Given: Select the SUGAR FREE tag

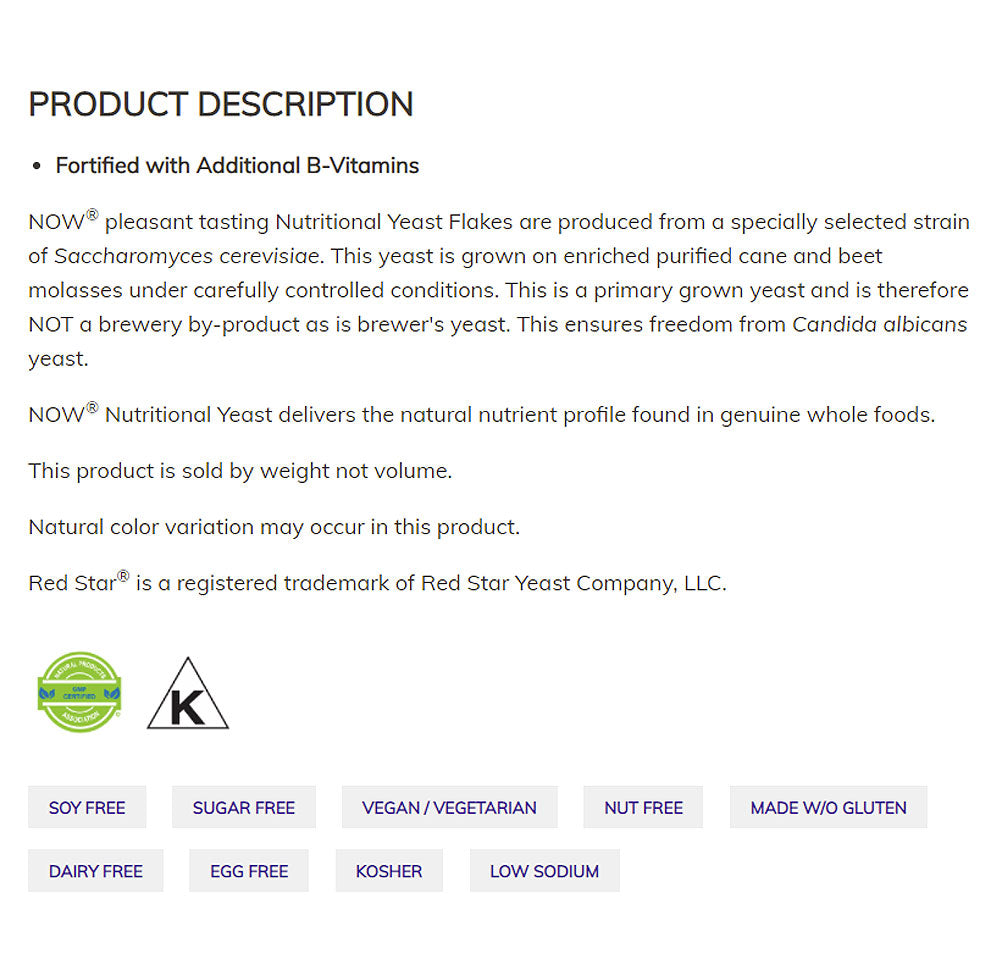Looking at the screenshot, I should coord(244,807).
